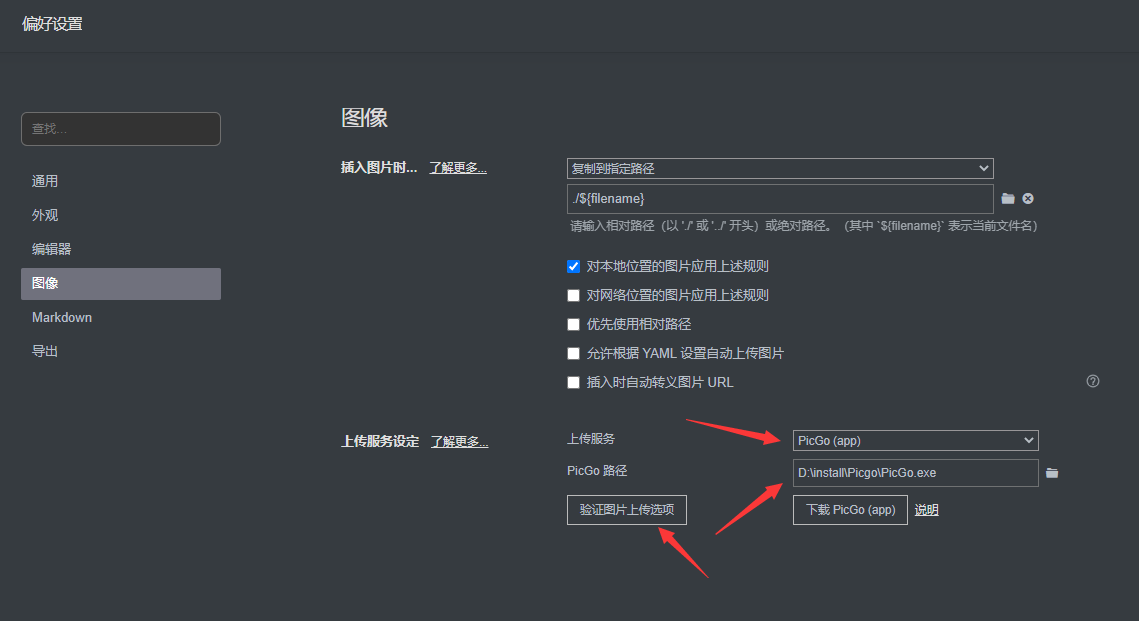Enable auto-escape image URL on insert
This screenshot has height=621, width=1139.
pos(574,383)
